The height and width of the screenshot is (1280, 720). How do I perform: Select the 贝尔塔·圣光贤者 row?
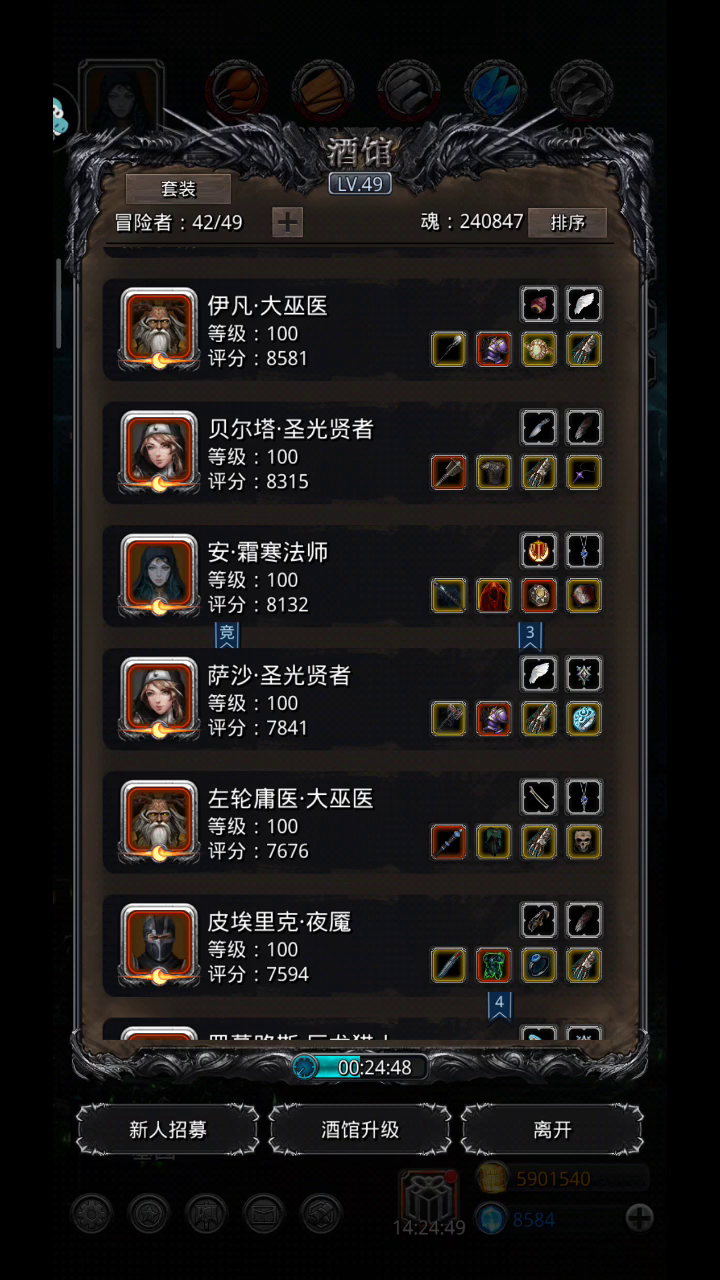(x=360, y=453)
